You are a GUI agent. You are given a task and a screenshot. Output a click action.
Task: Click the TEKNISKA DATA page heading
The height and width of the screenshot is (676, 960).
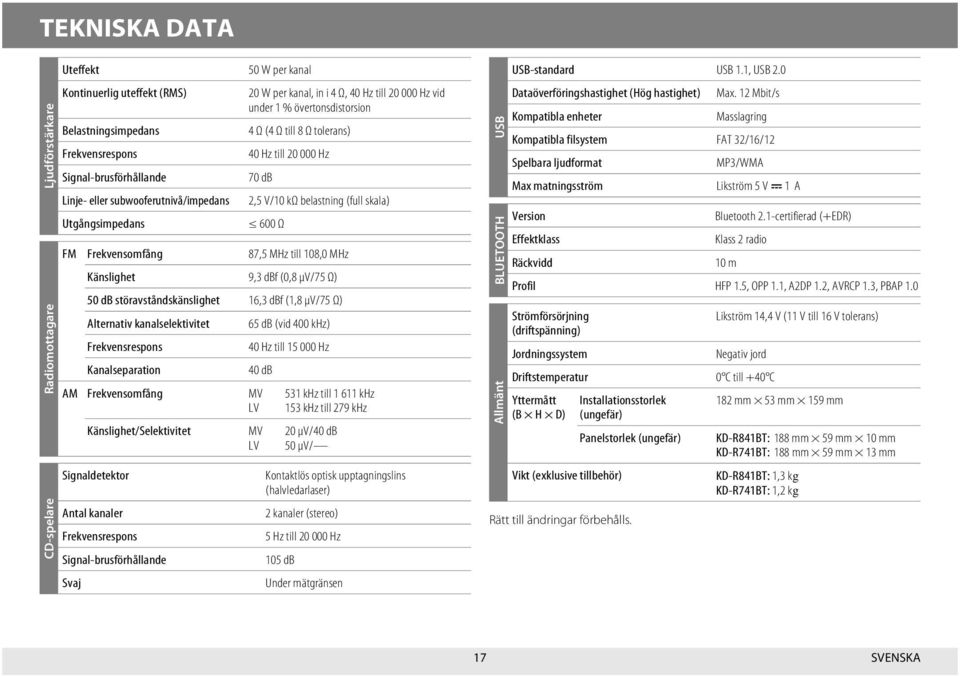pyautogui.click(x=137, y=28)
